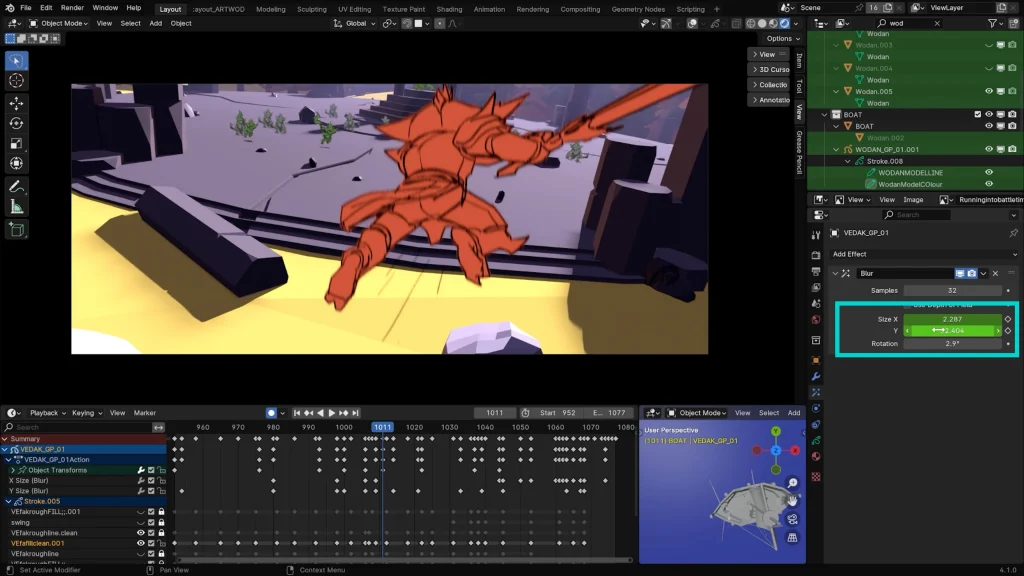The image size is (1024, 576).
Task: Open the View Layer properties tab icon
Action: 816,287
